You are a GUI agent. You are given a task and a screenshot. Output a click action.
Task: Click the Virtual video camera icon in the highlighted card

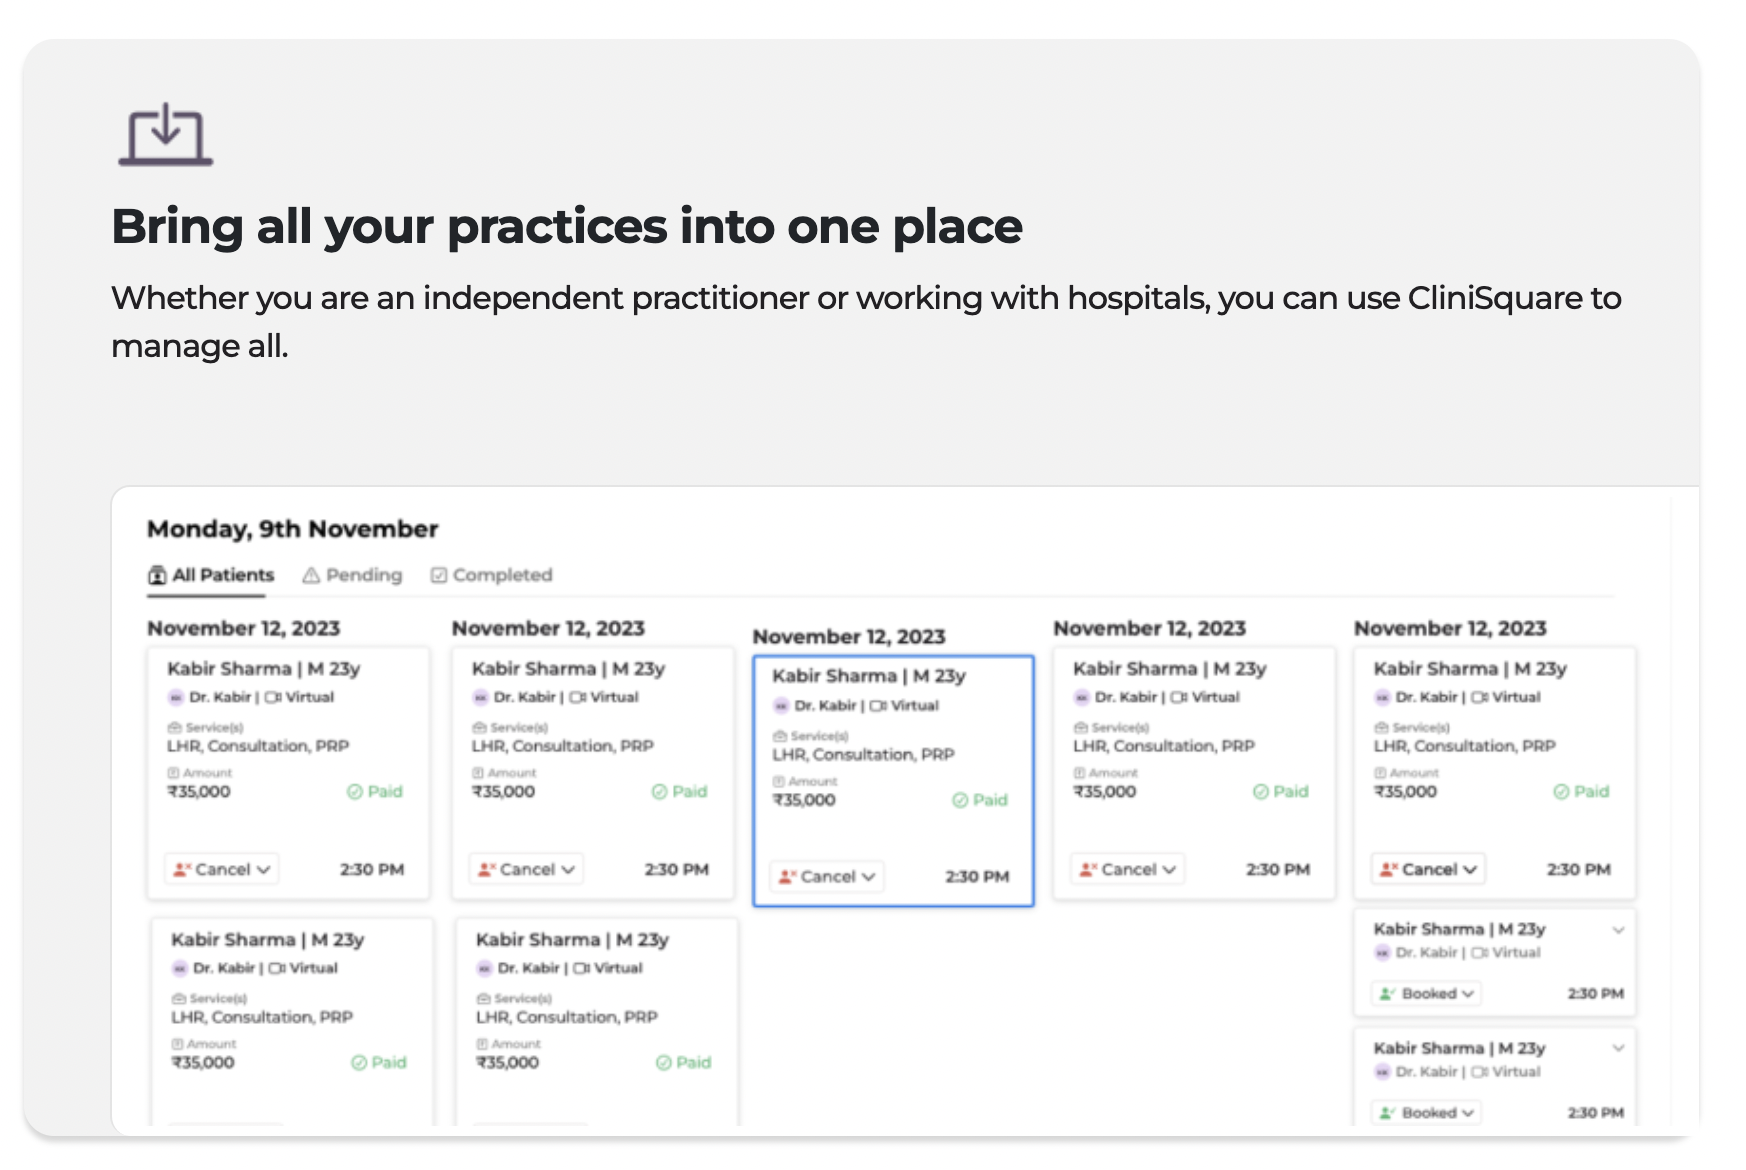878,706
